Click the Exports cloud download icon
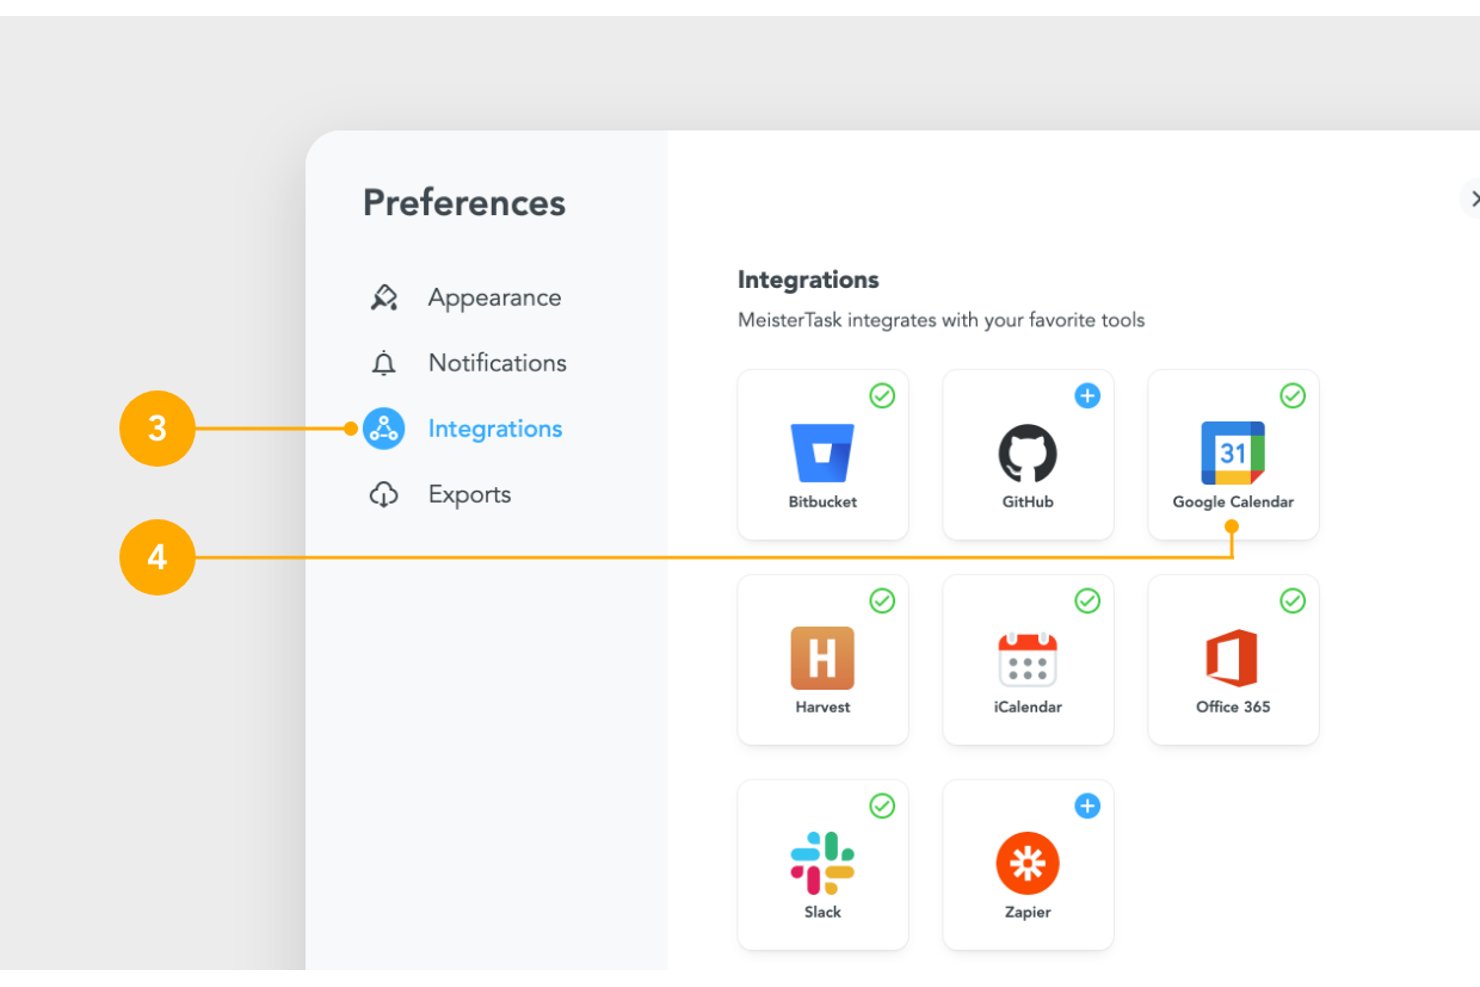Screen dimensions: 1480x987 click(x=384, y=495)
